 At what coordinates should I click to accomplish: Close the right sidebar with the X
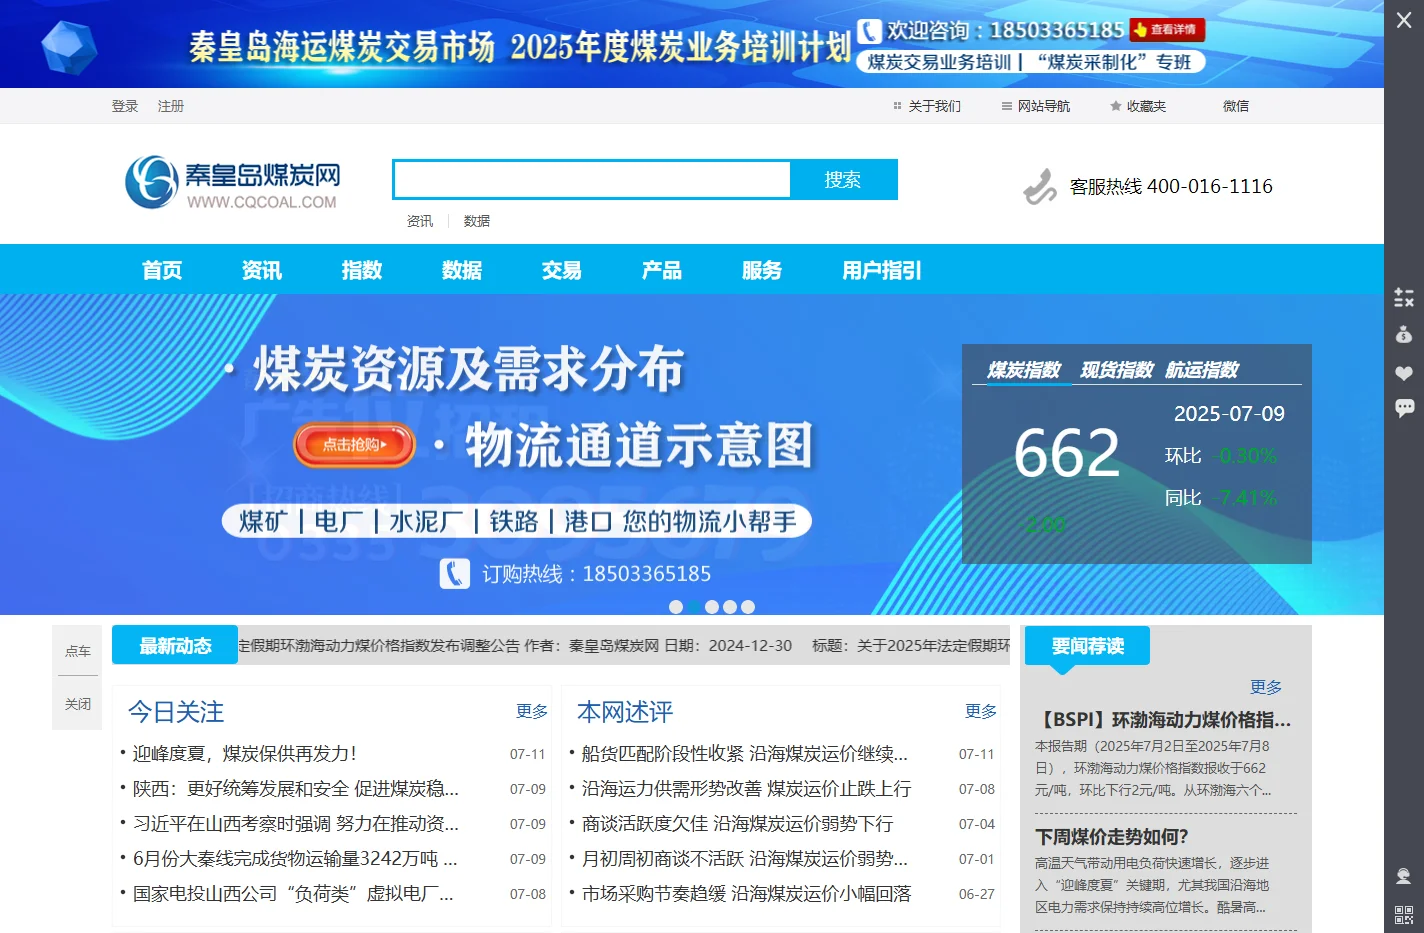(x=1404, y=20)
